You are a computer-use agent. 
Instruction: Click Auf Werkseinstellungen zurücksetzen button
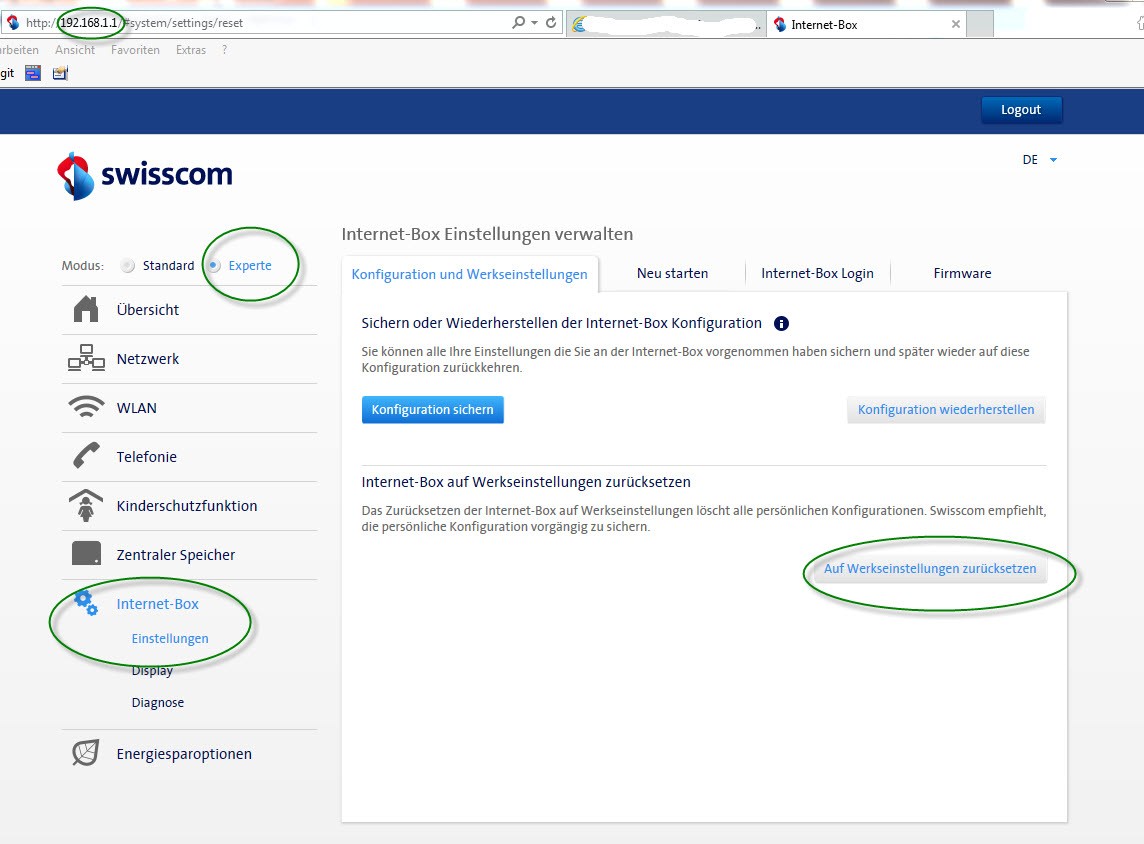[x=929, y=569]
